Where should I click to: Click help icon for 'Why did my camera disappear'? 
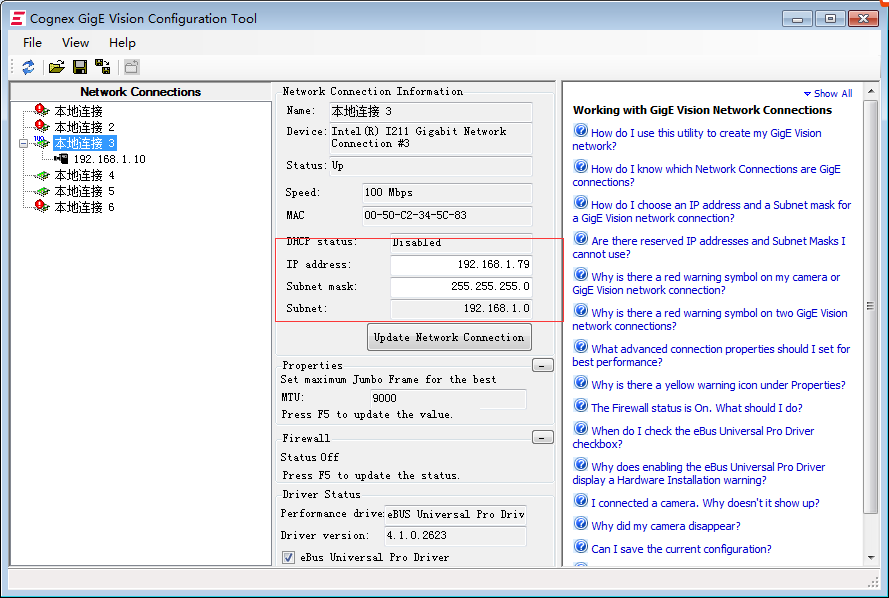pos(581,523)
